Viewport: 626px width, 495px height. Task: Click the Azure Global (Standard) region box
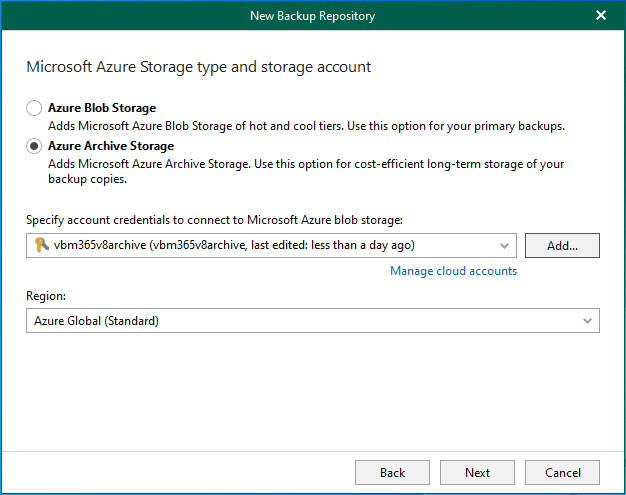pyautogui.click(x=300, y=321)
